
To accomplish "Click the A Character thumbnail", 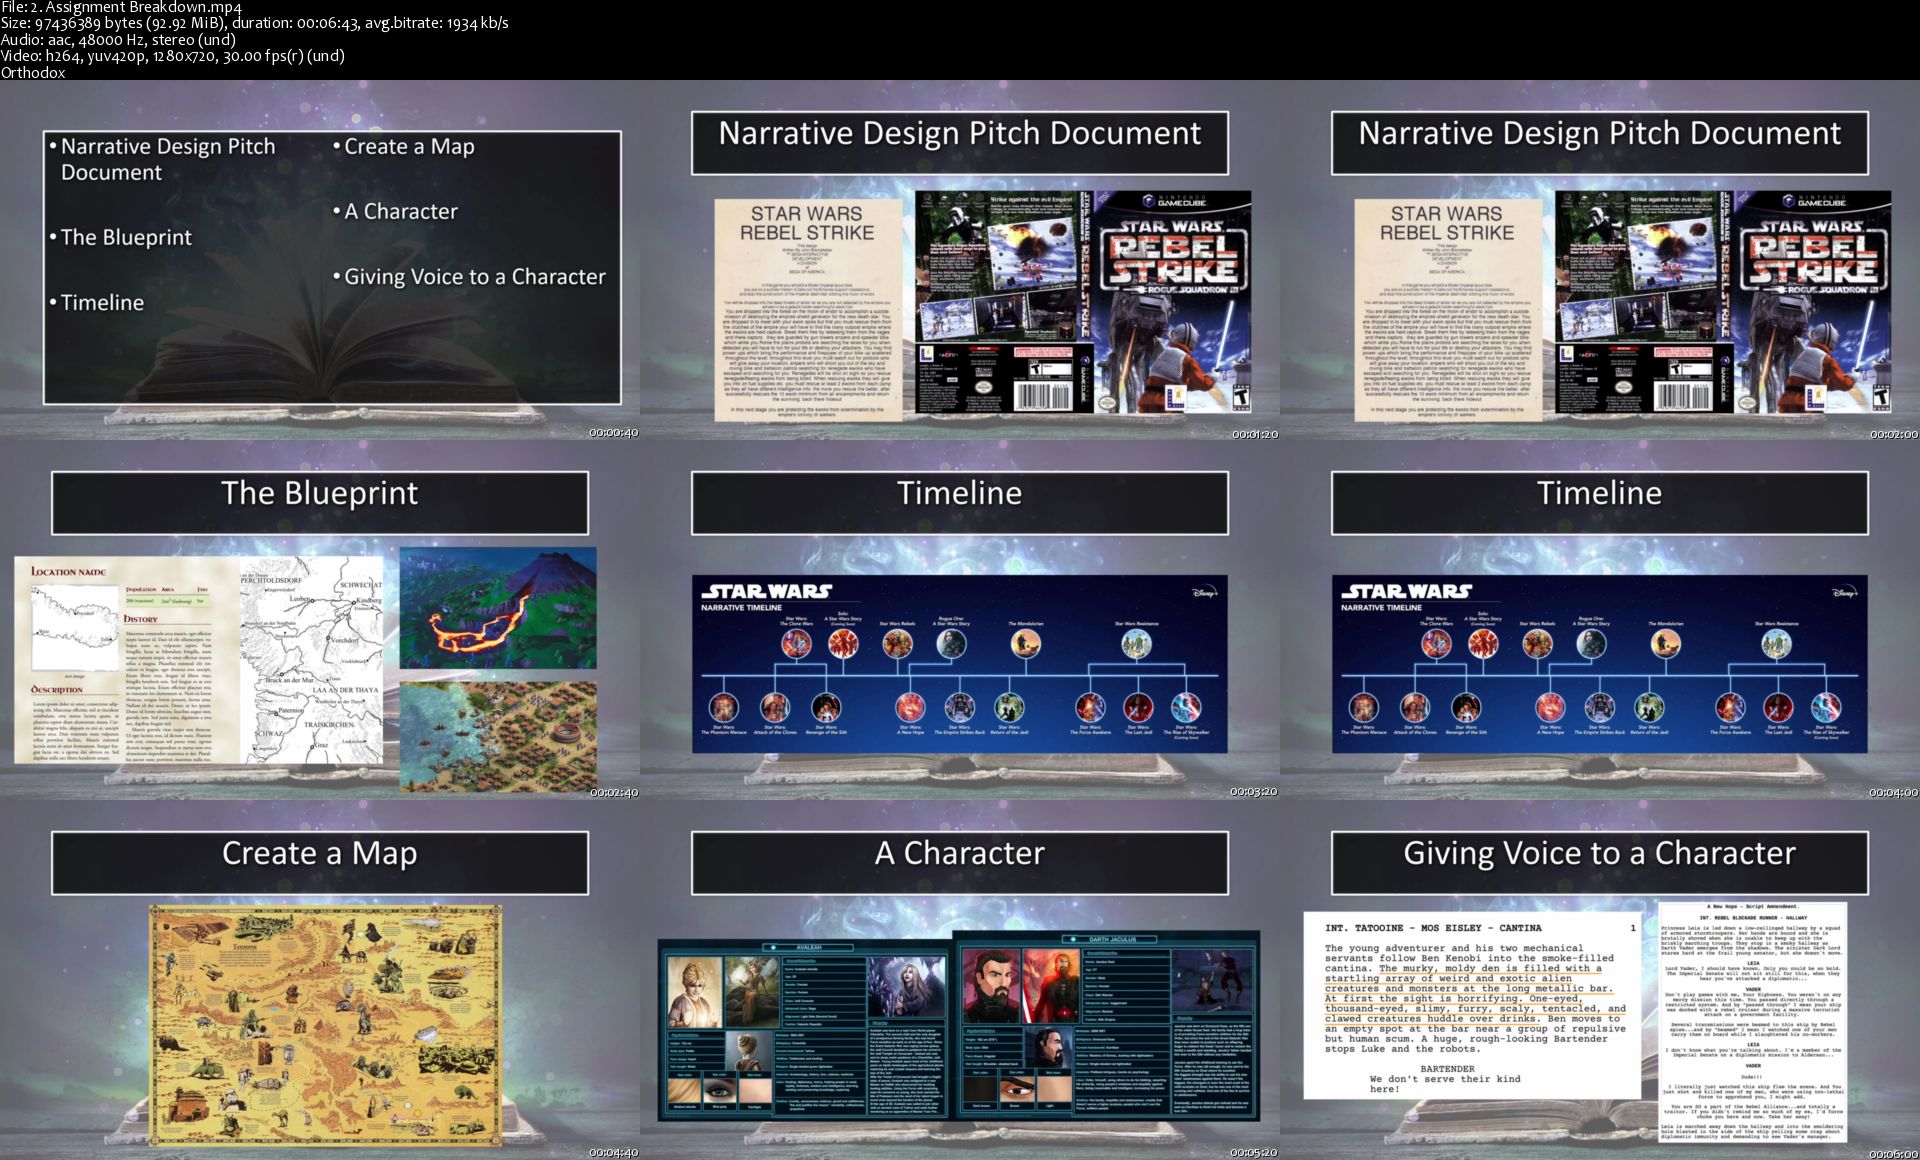I will (960, 980).
